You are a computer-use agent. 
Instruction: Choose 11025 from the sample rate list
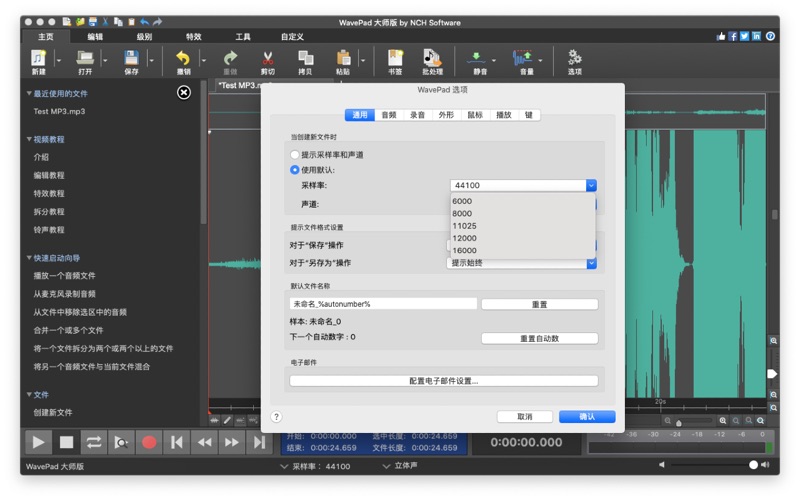464,226
